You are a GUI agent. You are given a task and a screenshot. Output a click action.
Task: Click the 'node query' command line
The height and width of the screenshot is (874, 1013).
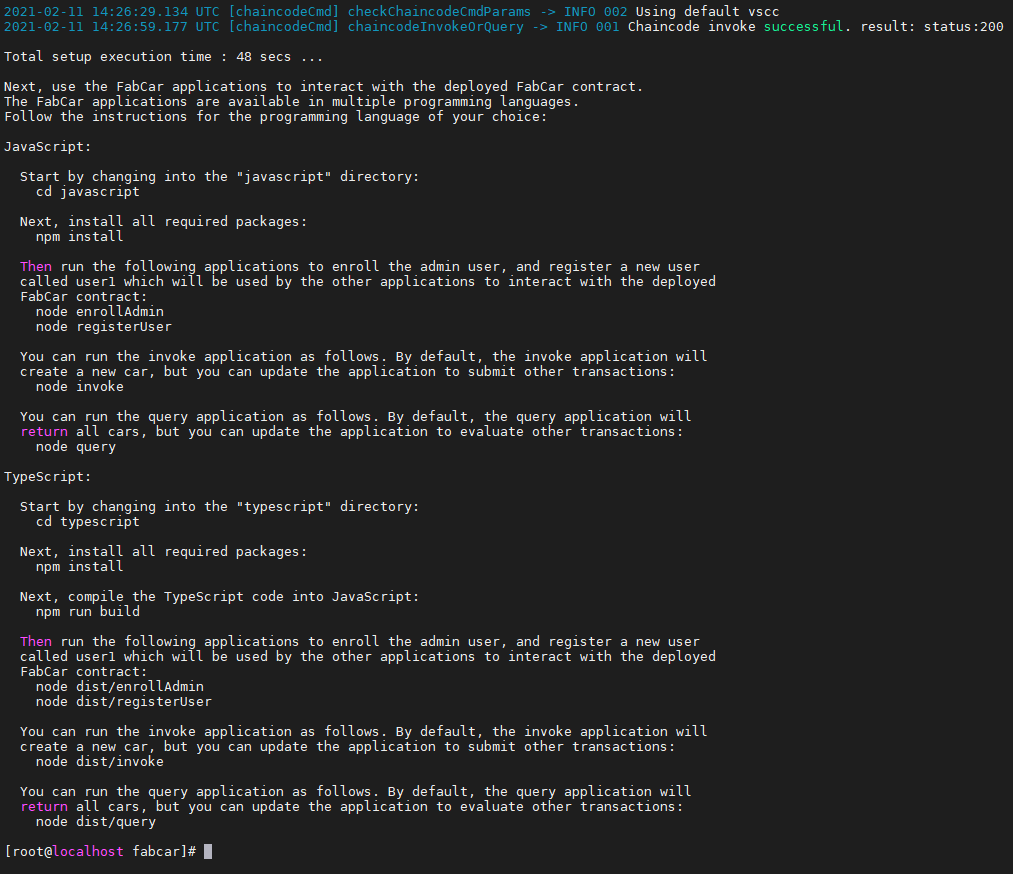tap(76, 447)
